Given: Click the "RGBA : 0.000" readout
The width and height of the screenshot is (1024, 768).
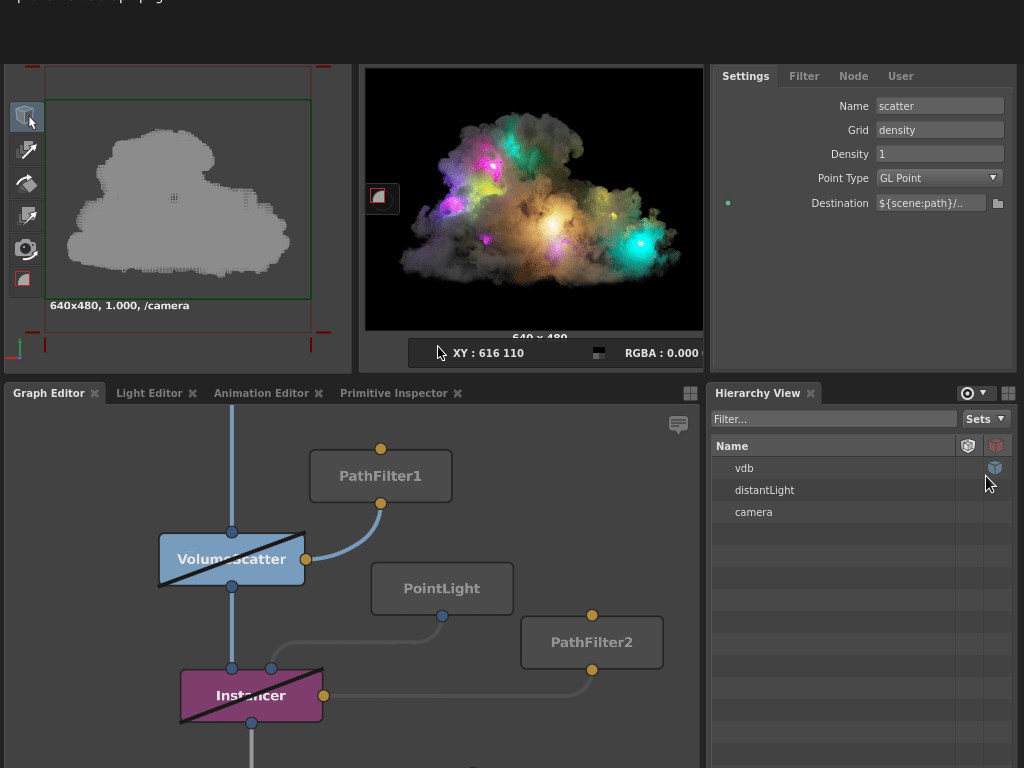Looking at the screenshot, I should click(662, 353).
